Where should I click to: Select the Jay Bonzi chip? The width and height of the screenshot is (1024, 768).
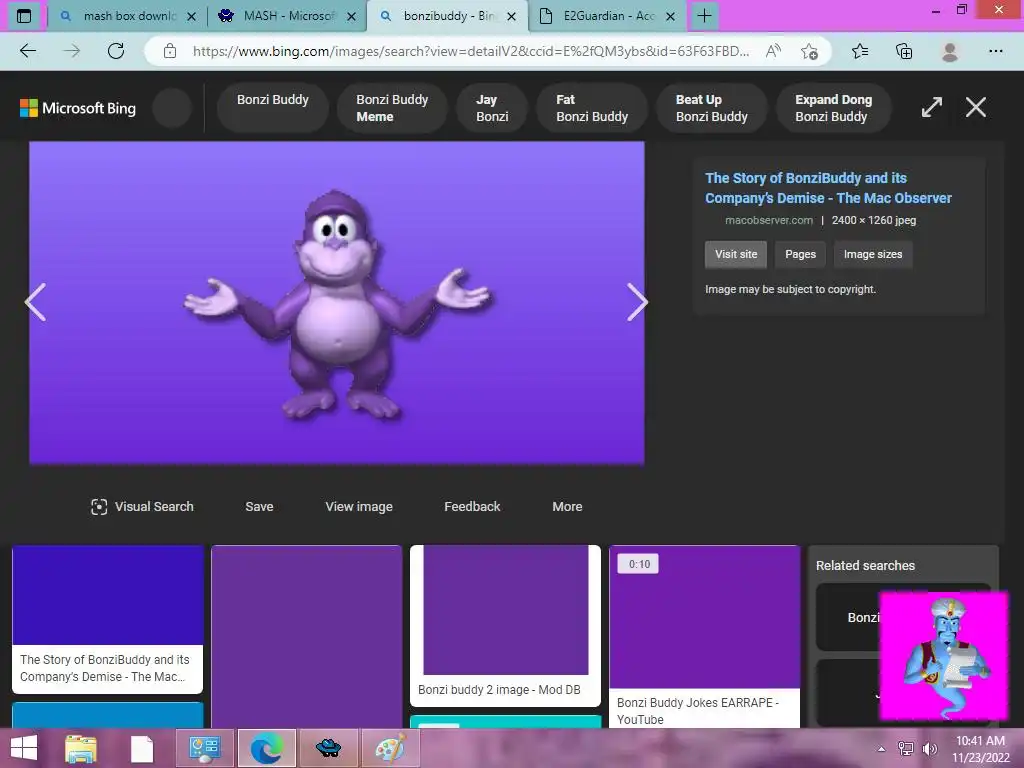tap(492, 108)
